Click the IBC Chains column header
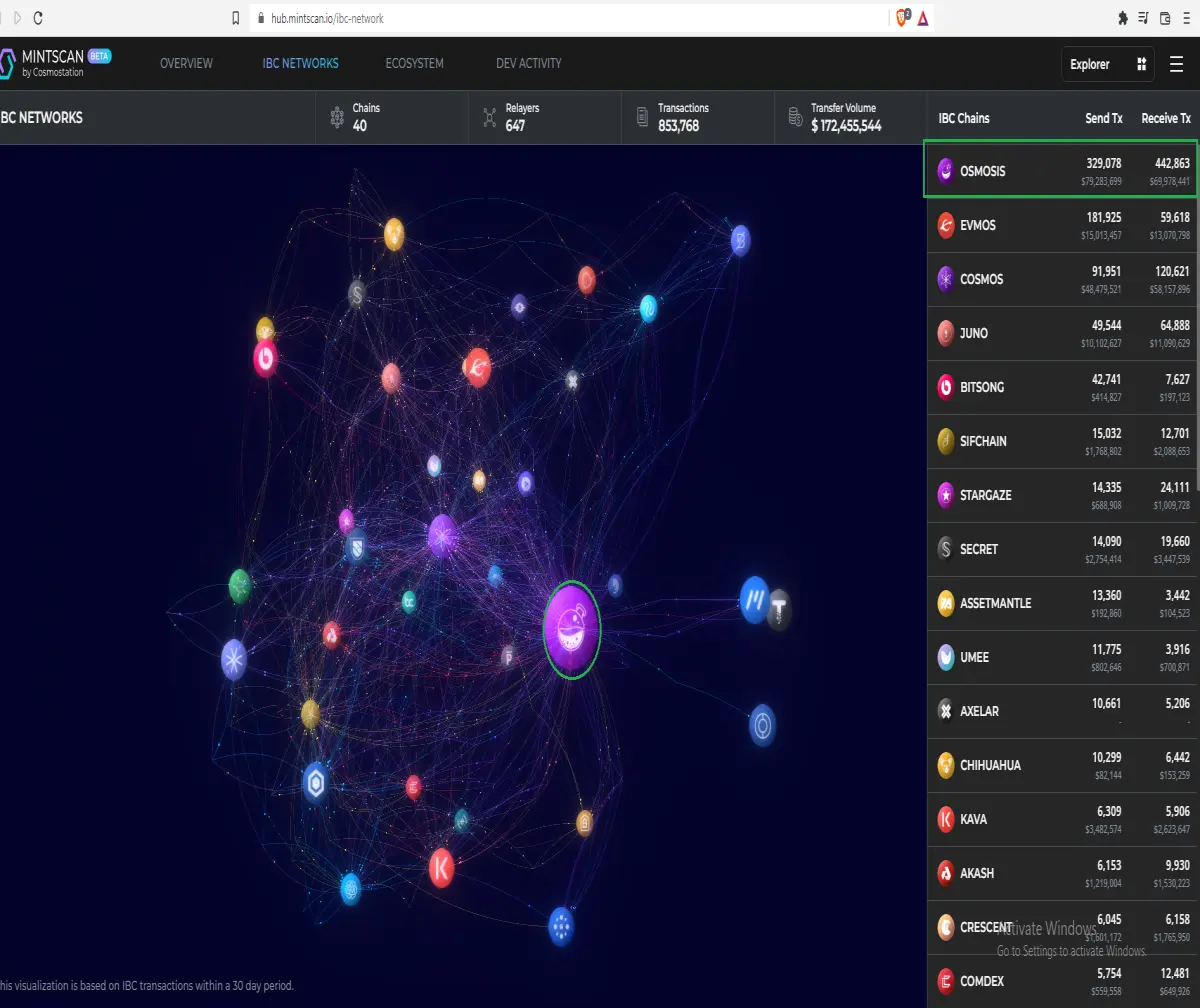This screenshot has width=1200, height=1008. (964, 118)
